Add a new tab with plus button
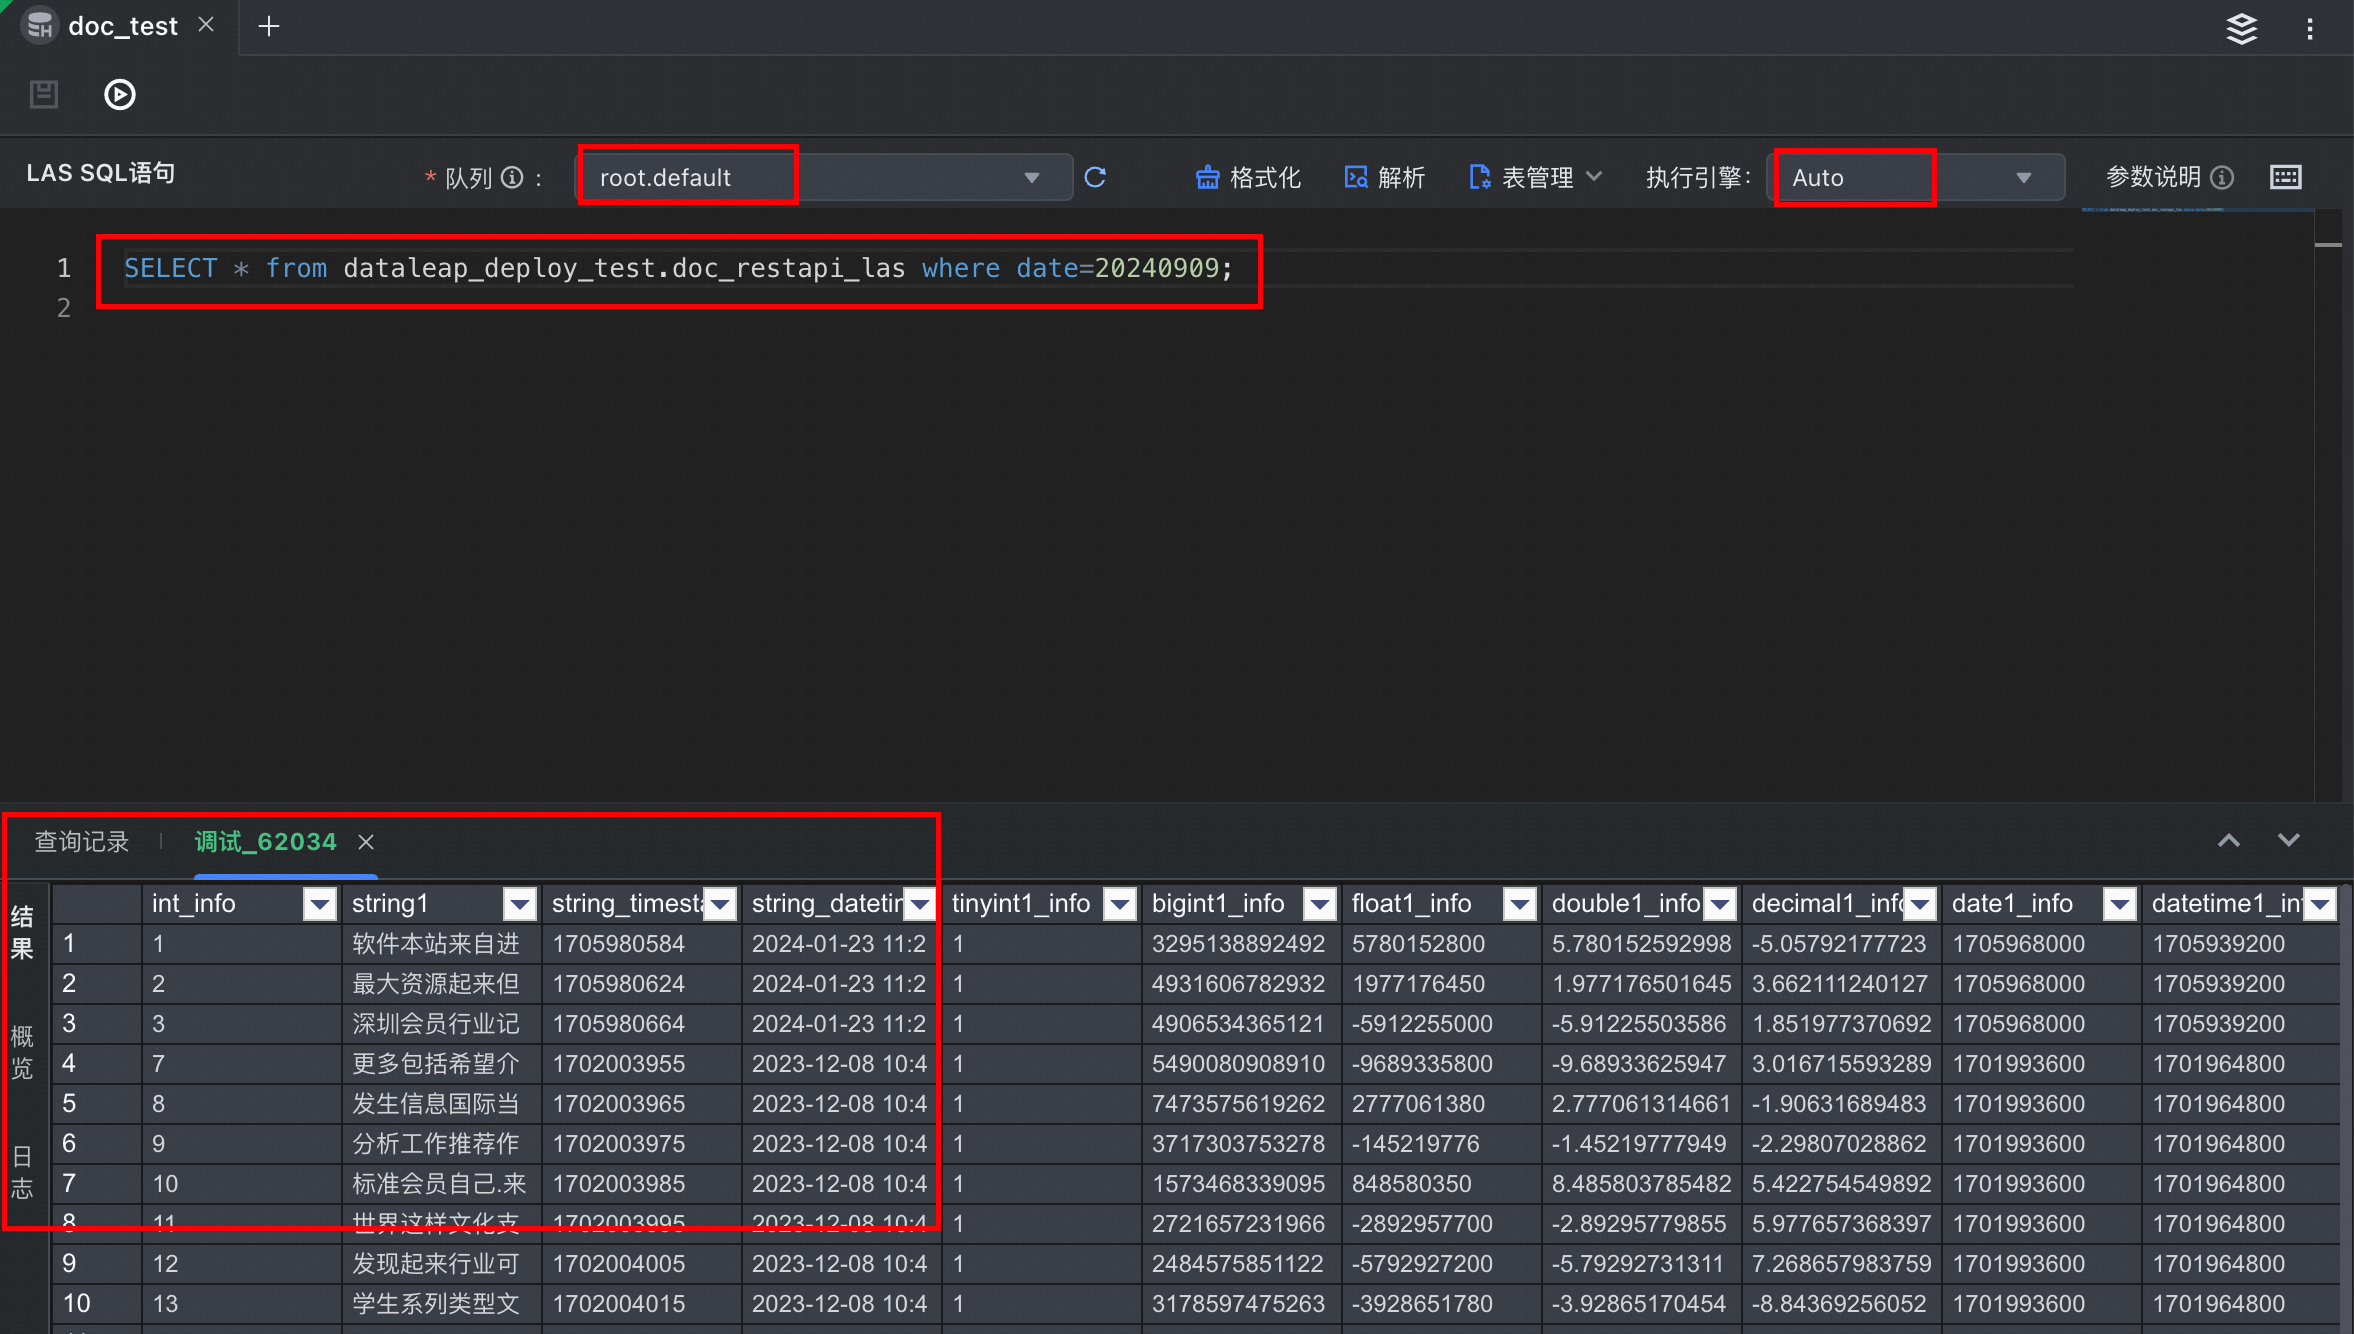 tap(269, 27)
